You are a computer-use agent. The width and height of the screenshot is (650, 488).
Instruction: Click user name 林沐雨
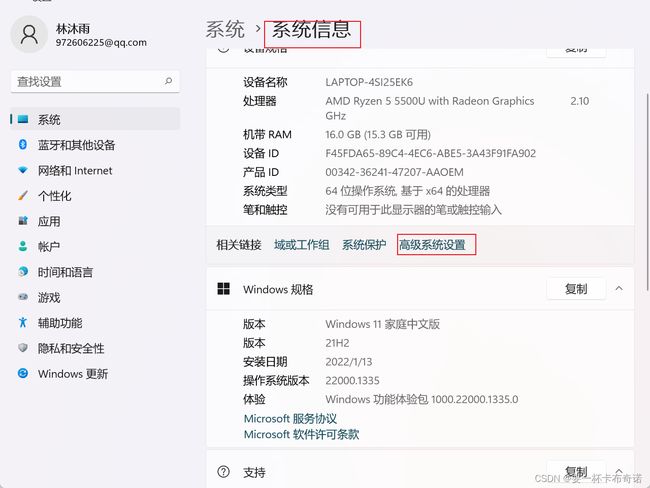[73, 29]
